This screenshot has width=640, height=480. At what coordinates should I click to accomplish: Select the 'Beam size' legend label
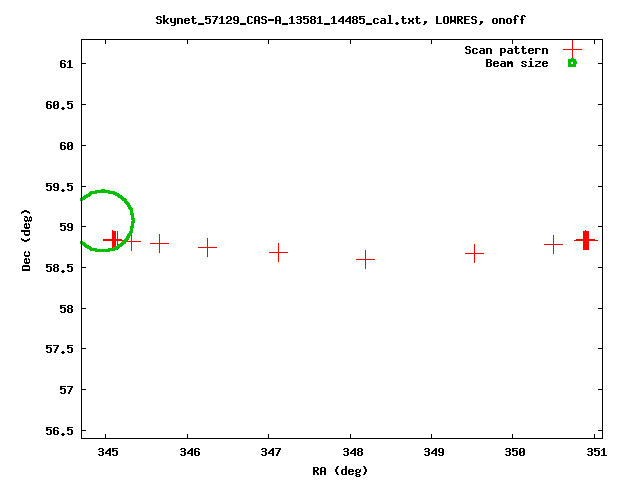[517, 63]
